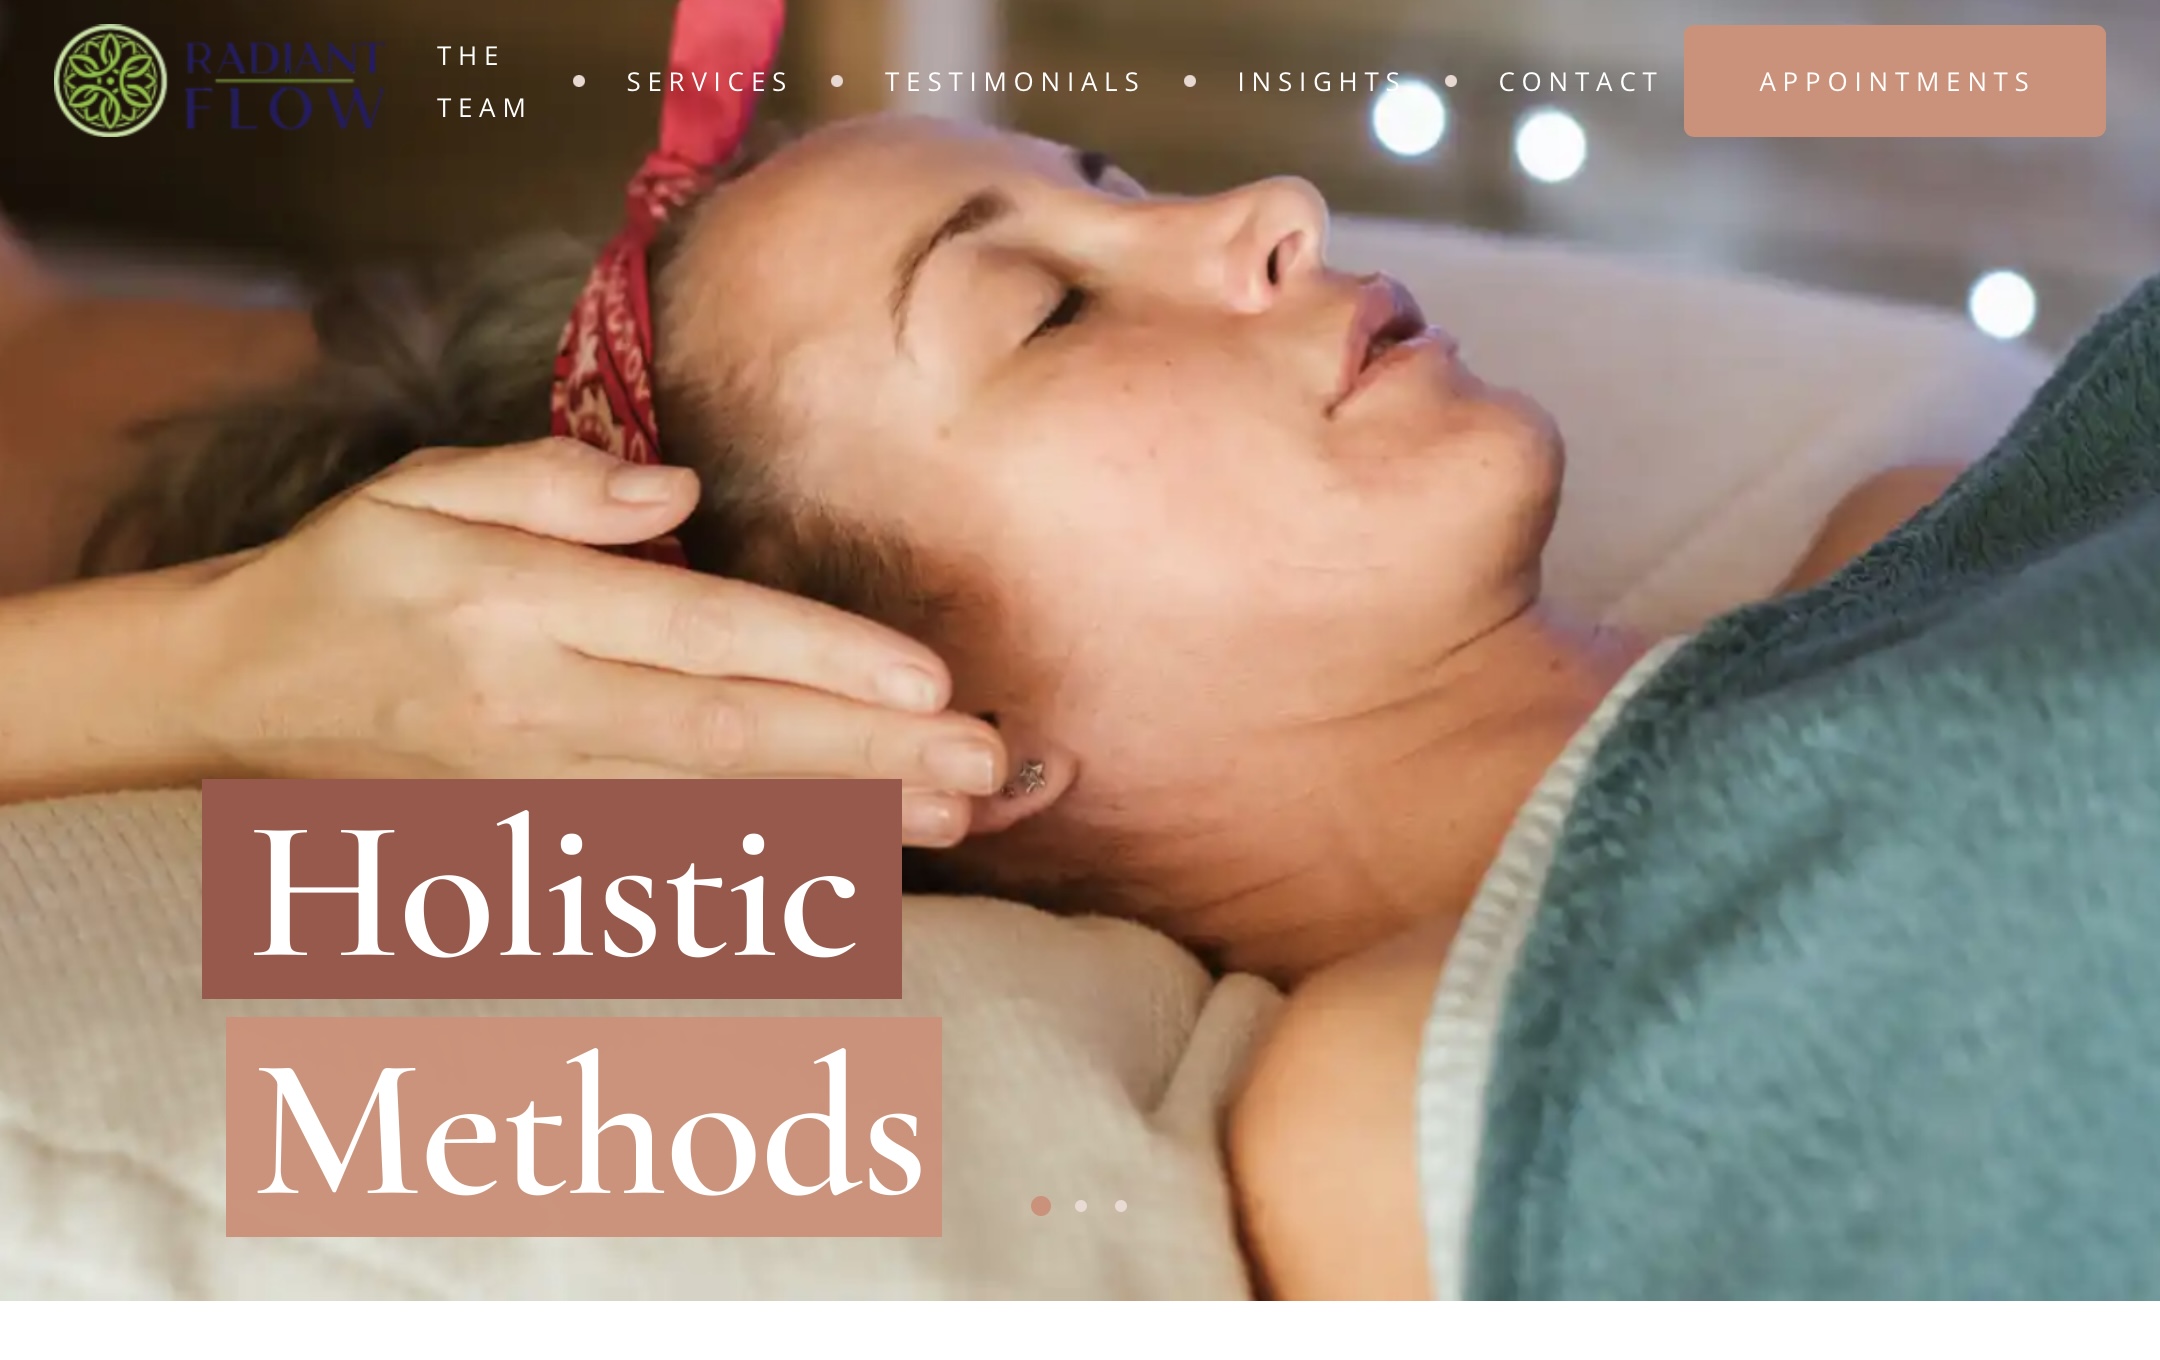Switch to the second slide dot

(1081, 1206)
